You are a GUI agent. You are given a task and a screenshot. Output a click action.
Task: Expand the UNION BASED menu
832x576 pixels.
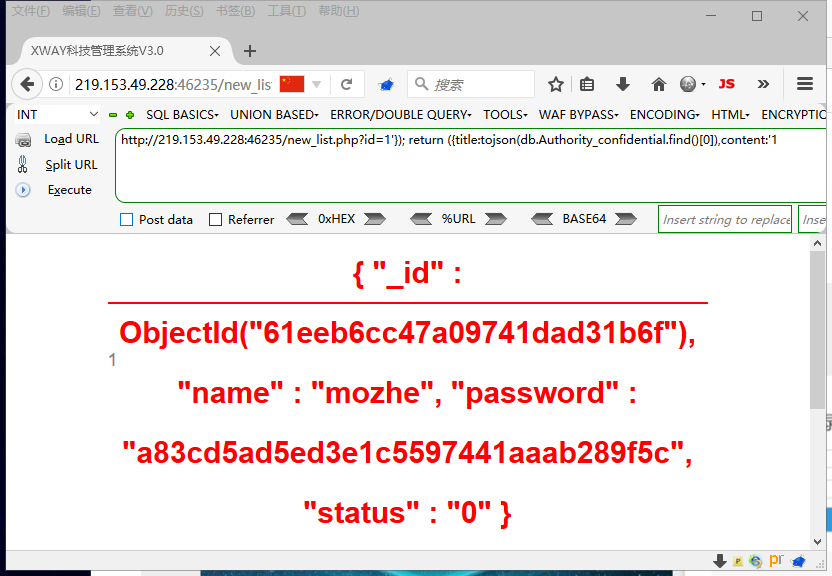tap(274, 115)
